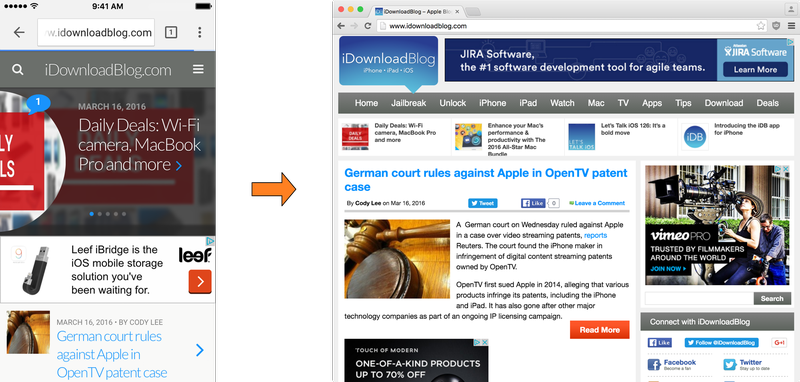Screen dimensions: 800x382
Task: Open the tab switcher in mobile browser
Action: 171,33
